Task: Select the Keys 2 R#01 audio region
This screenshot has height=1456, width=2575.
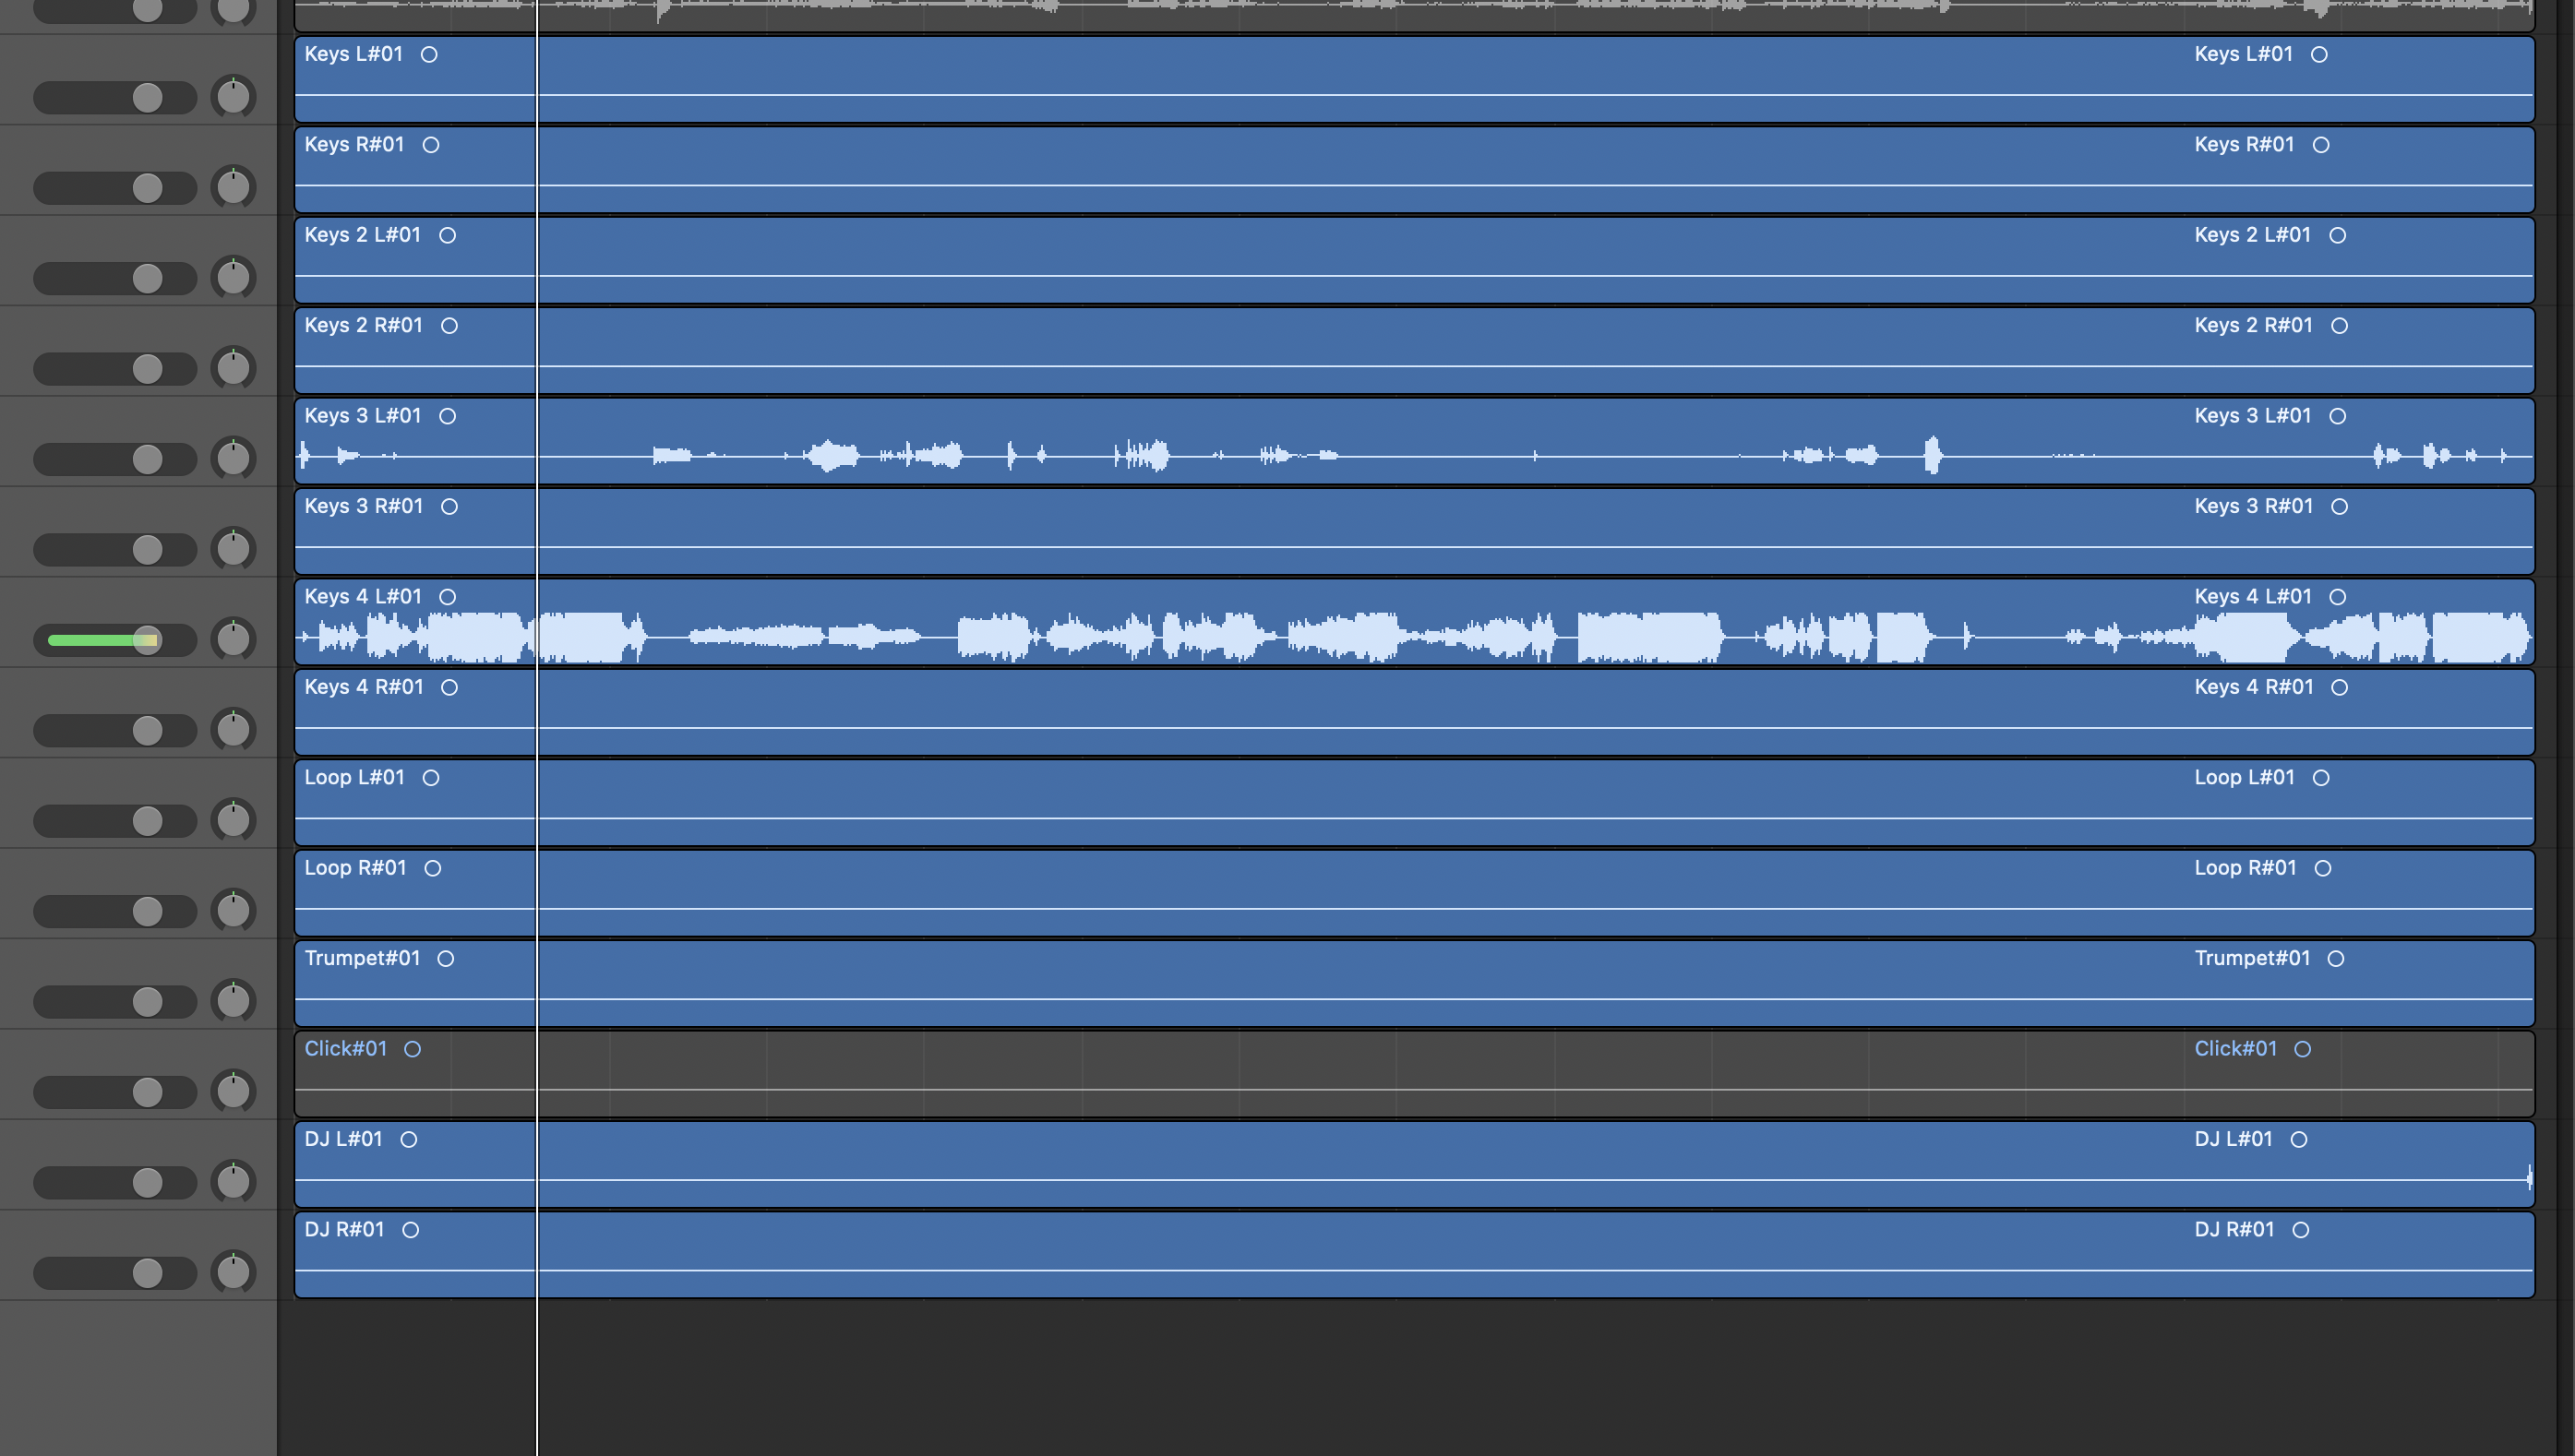Action: [1414, 351]
